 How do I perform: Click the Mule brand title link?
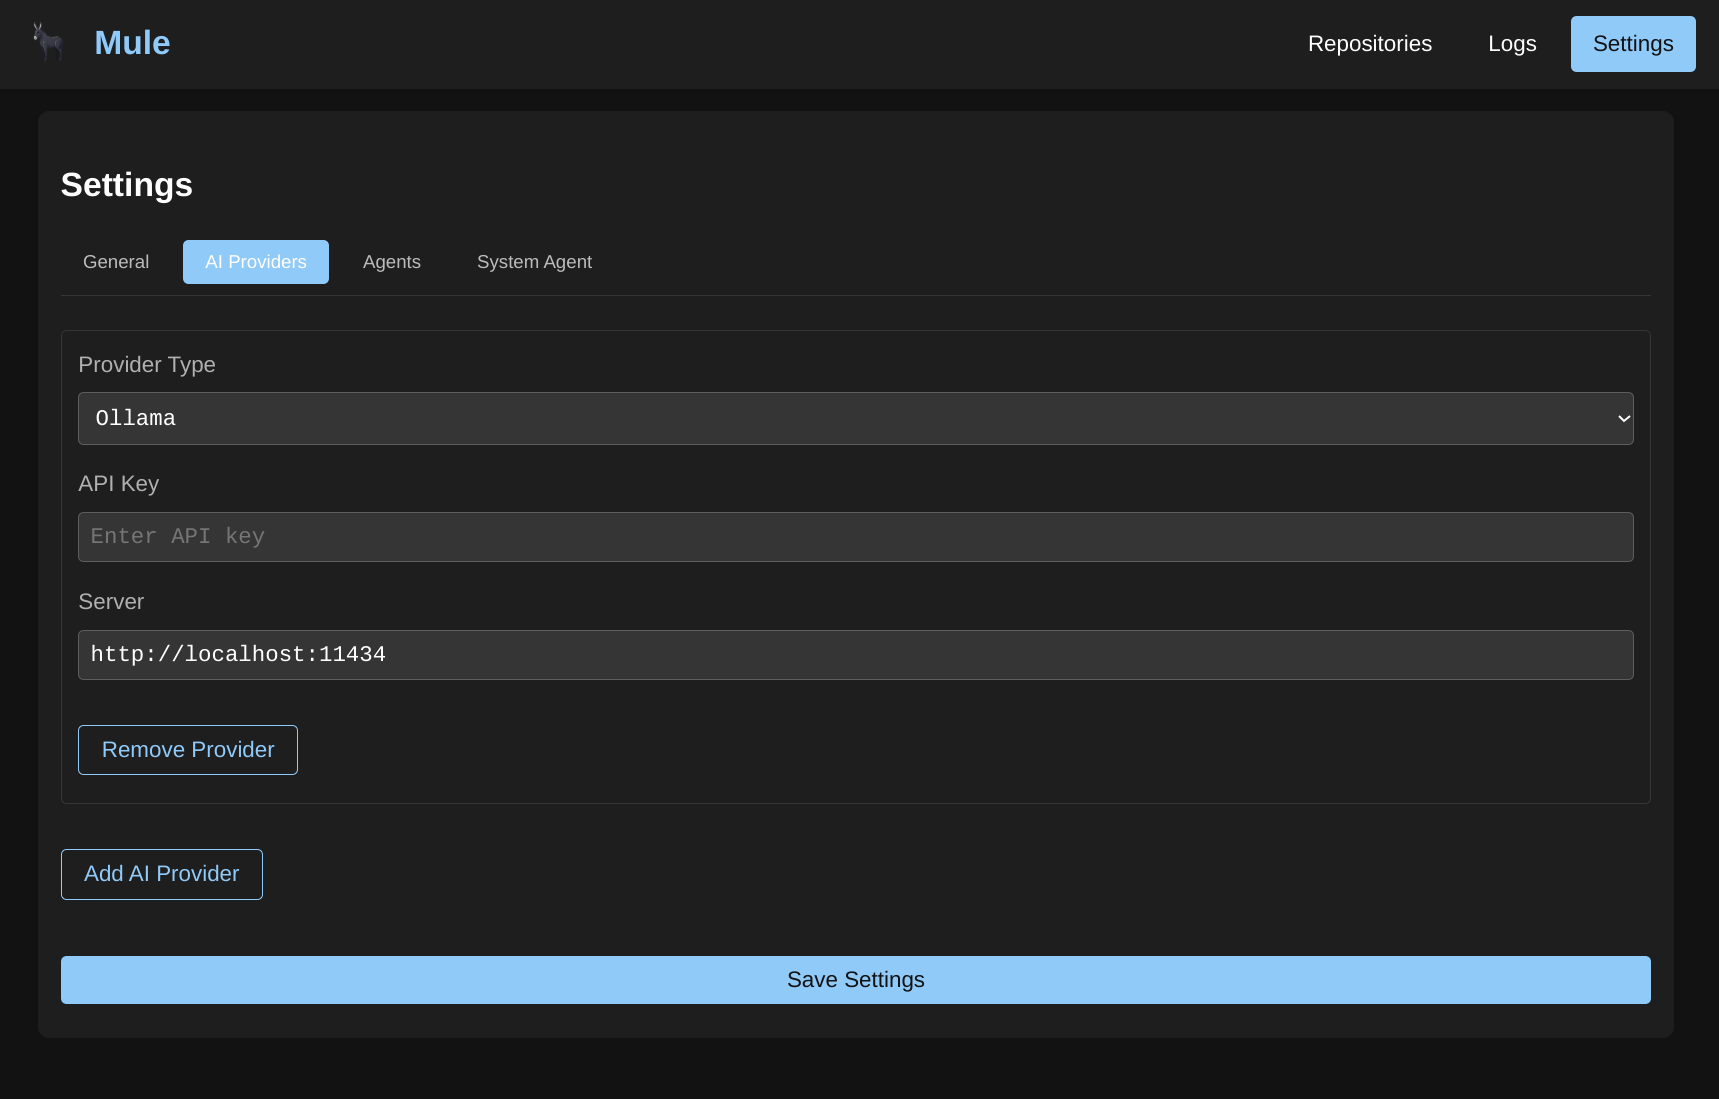132,43
